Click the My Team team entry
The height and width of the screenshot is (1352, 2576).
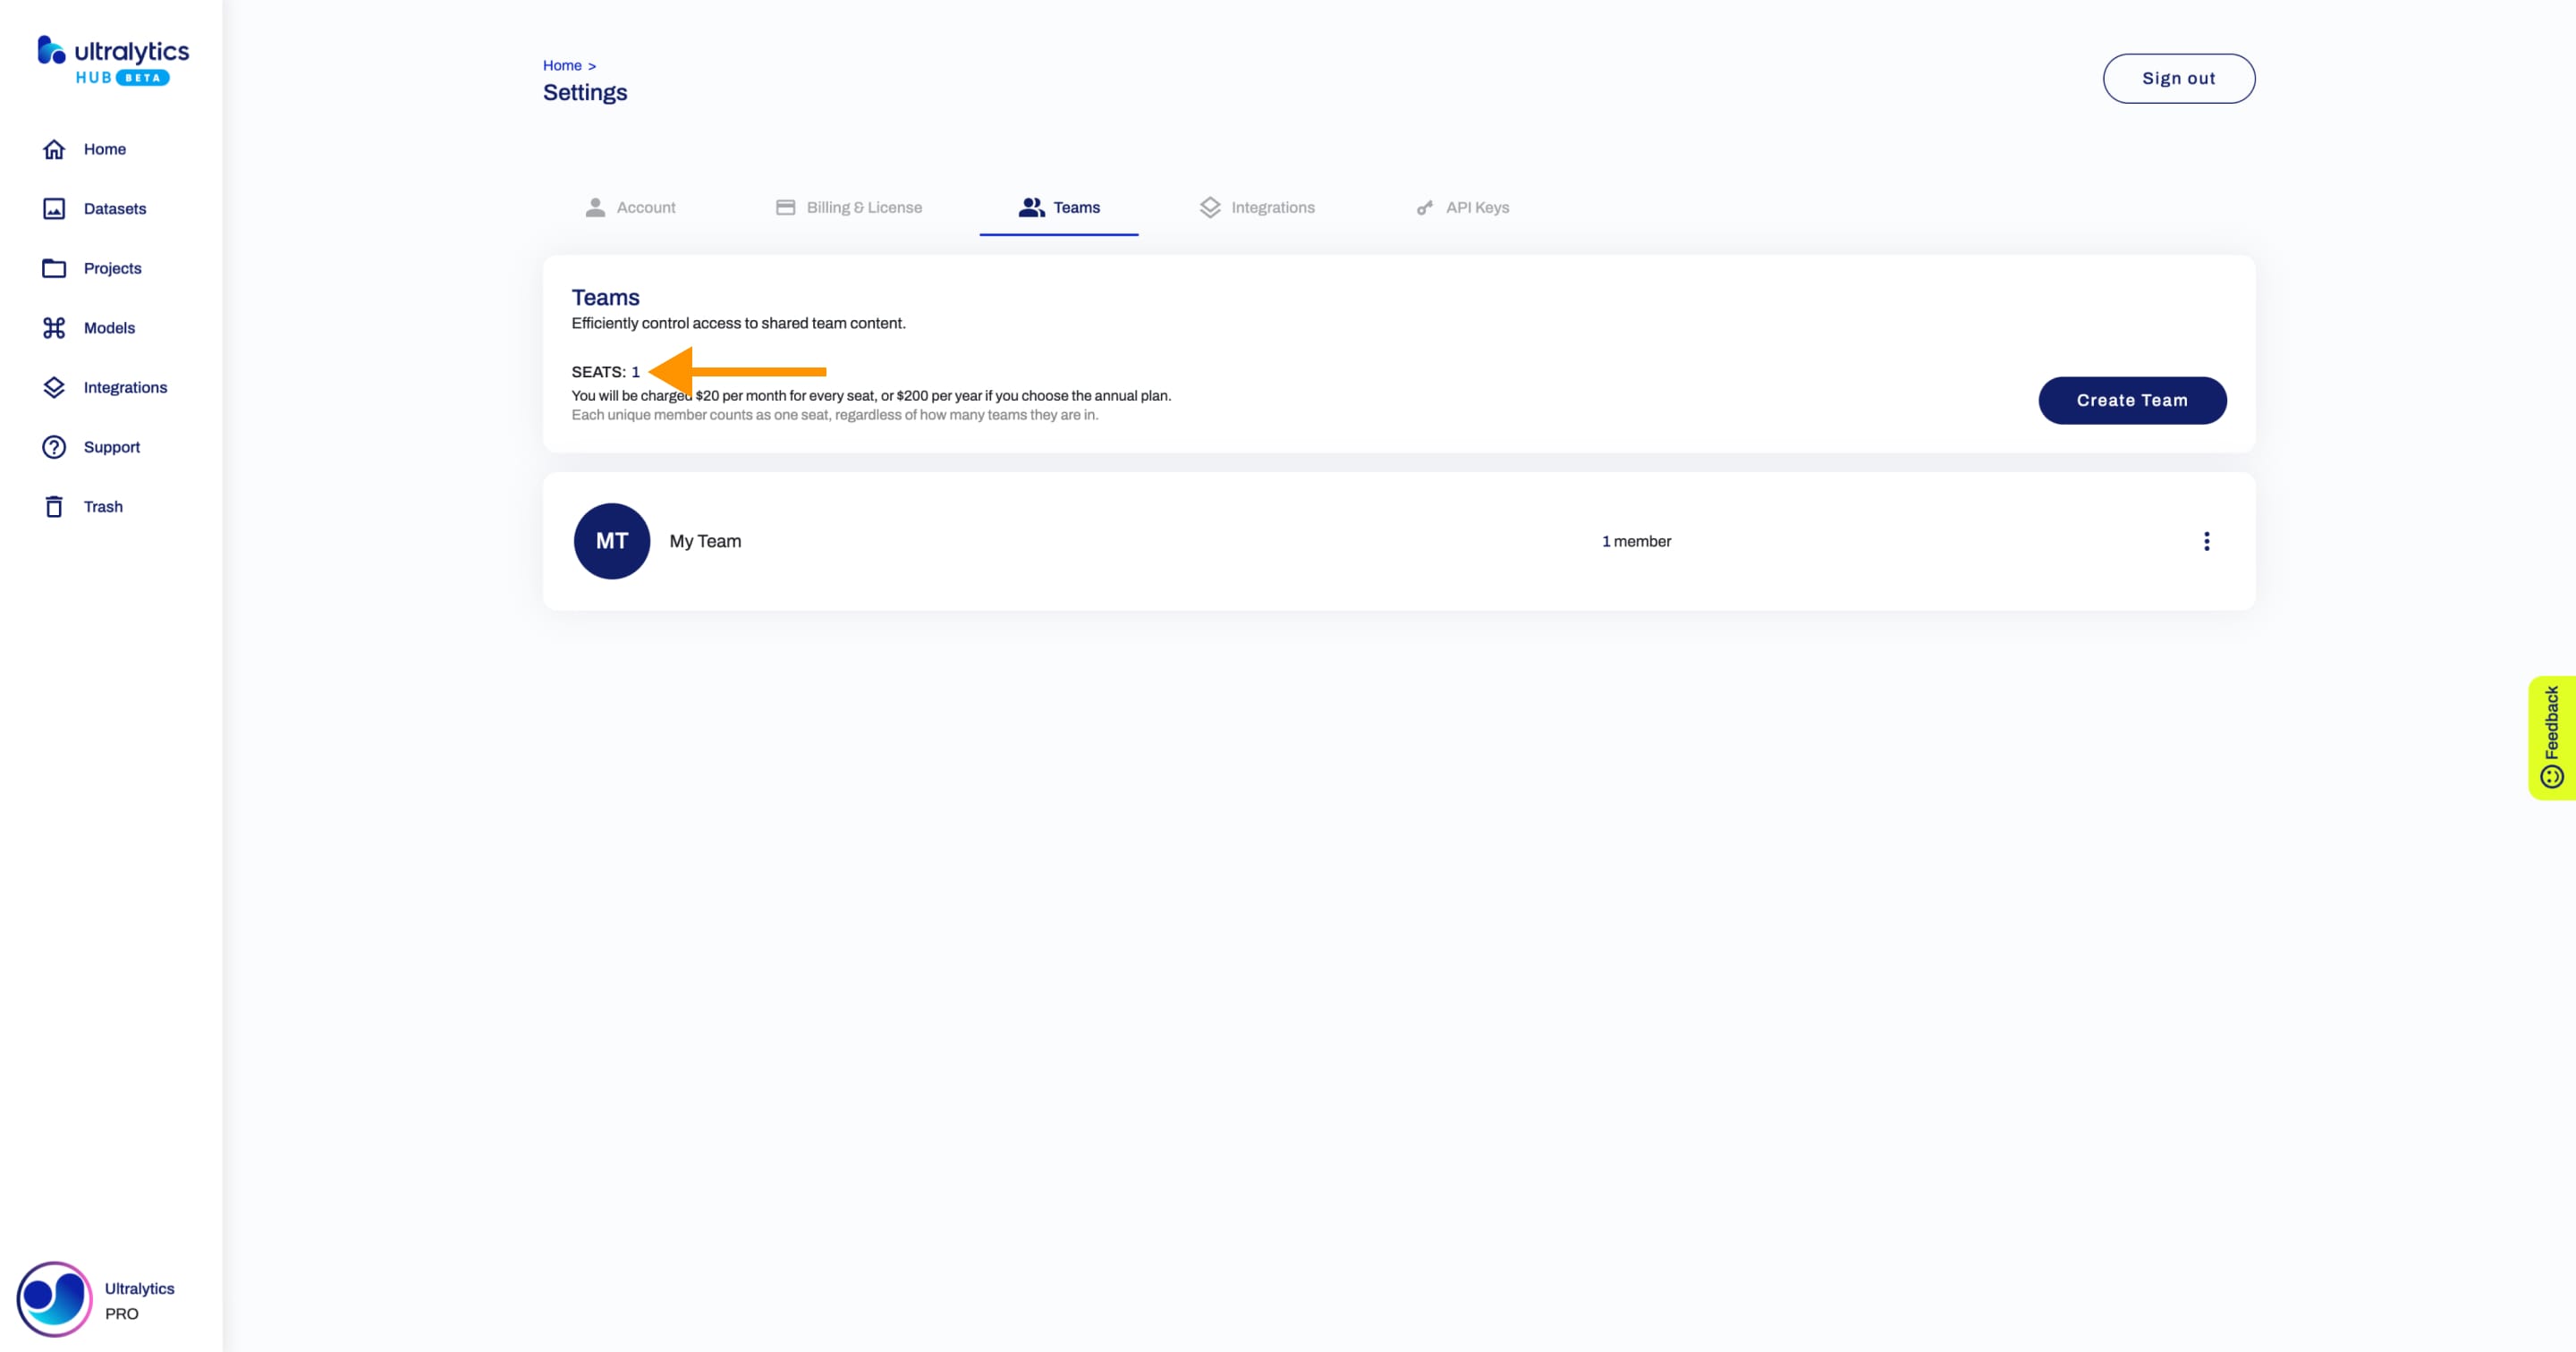(706, 540)
